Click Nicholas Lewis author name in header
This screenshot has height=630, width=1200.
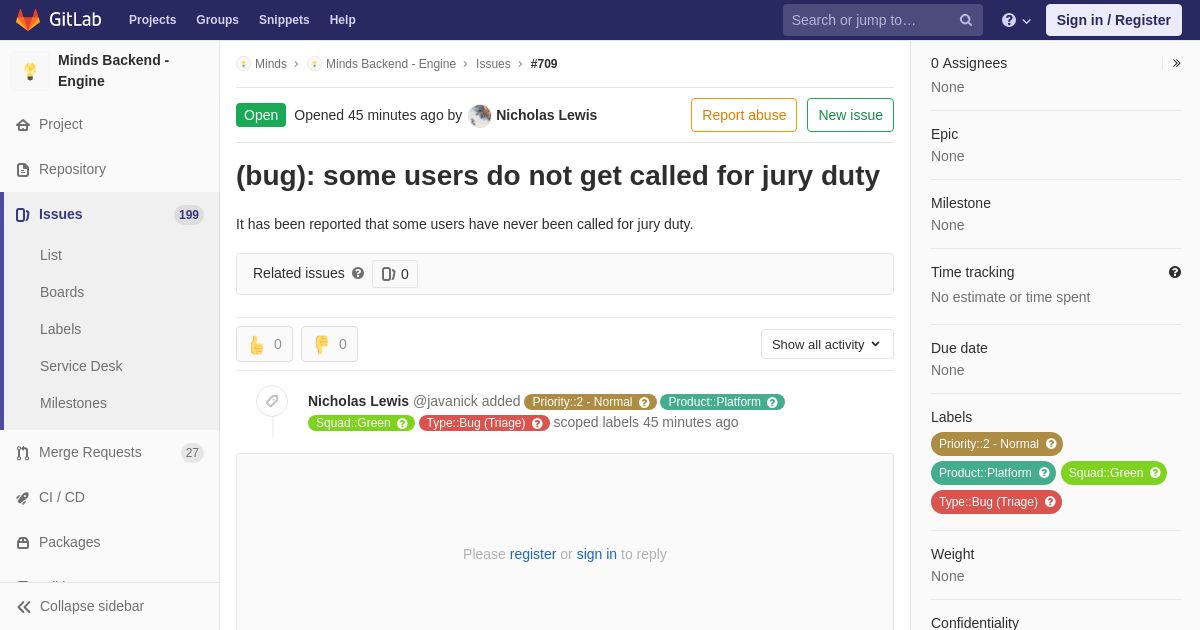(546, 115)
